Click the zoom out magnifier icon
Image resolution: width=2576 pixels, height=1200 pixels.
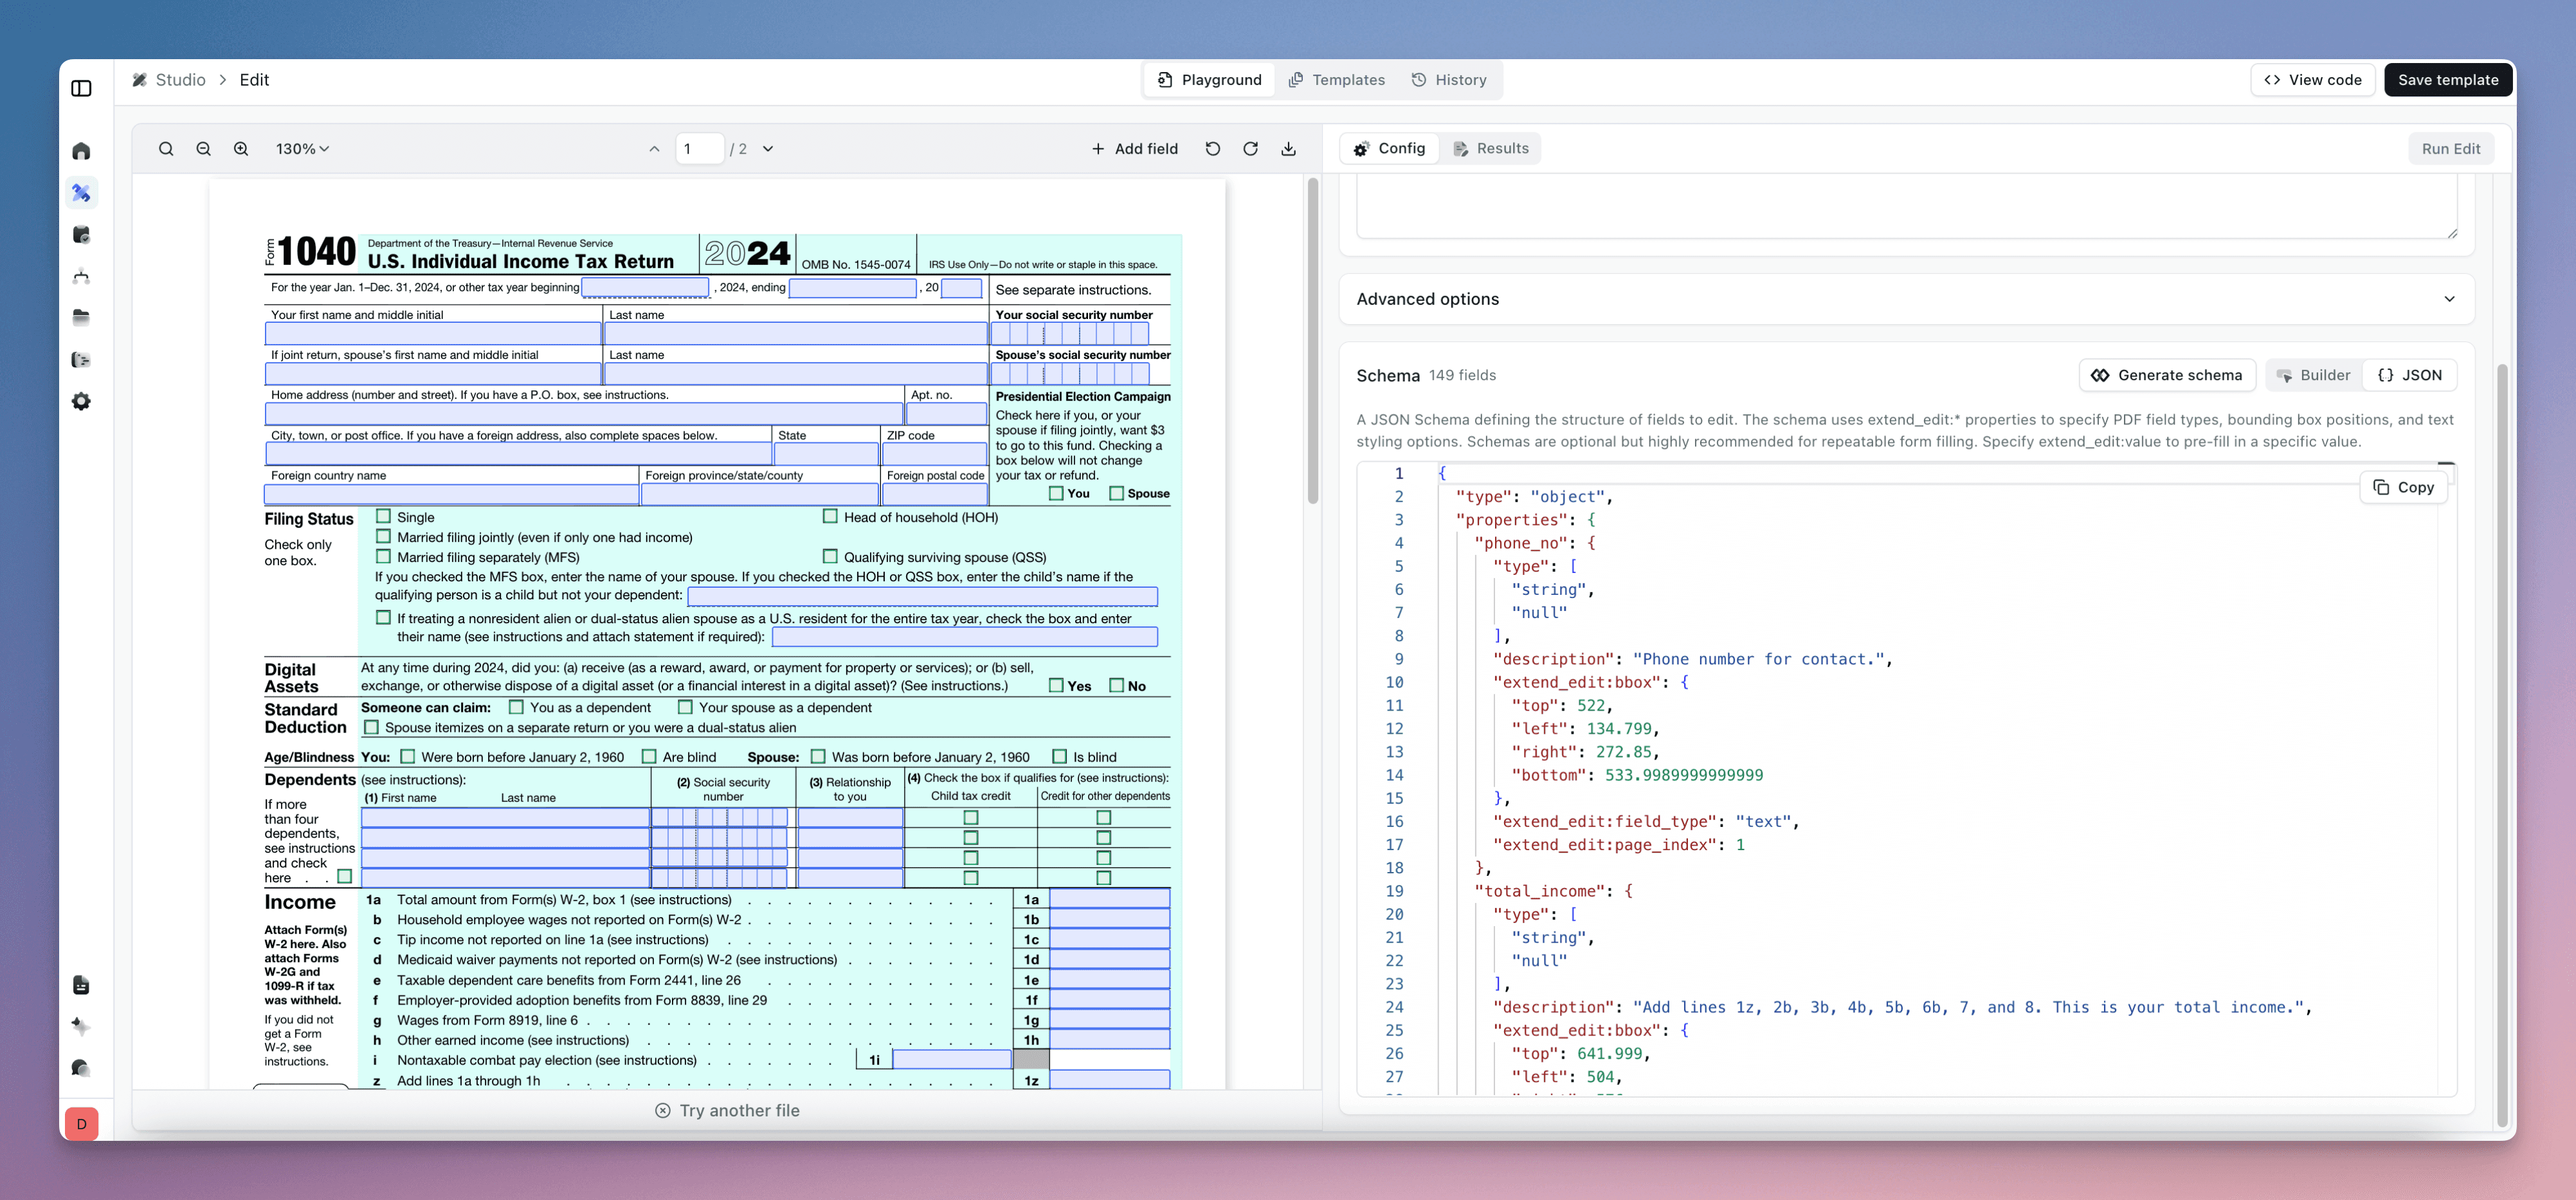pyautogui.click(x=203, y=149)
